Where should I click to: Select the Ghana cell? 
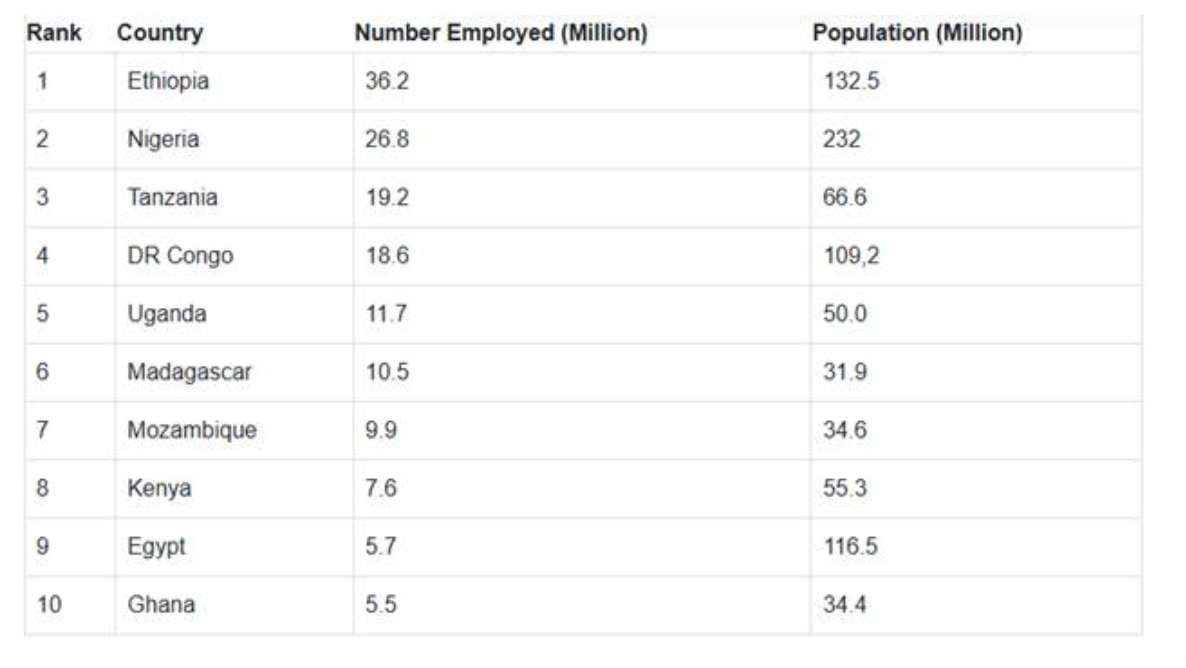coord(161,605)
